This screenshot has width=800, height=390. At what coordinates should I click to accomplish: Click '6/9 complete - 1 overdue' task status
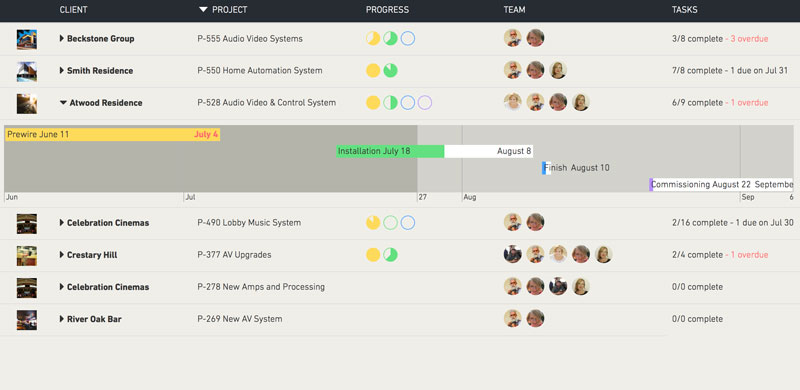(720, 103)
